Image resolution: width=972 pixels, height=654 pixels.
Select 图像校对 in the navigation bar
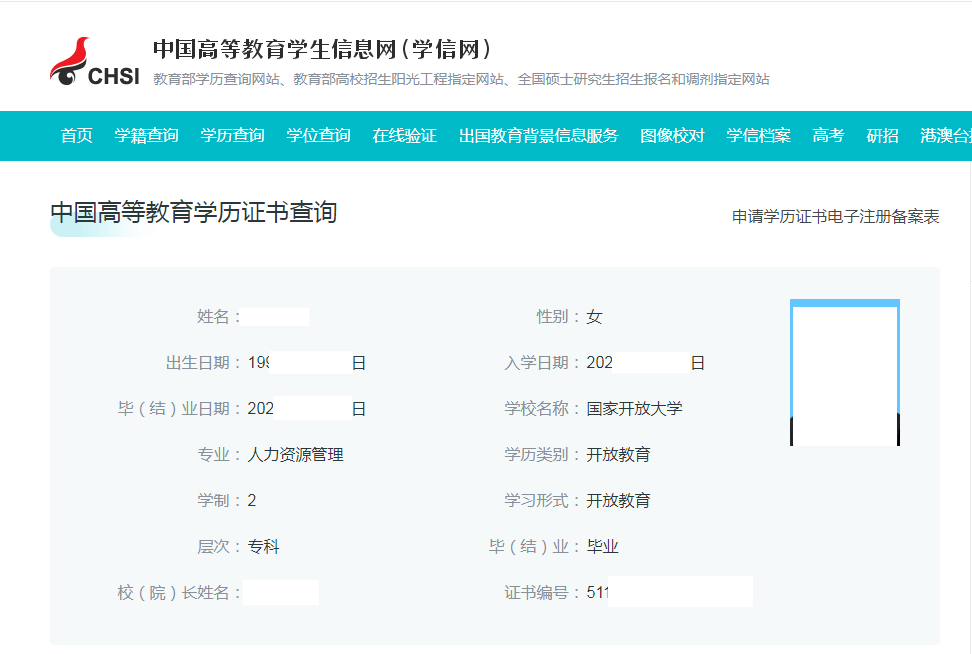673,136
